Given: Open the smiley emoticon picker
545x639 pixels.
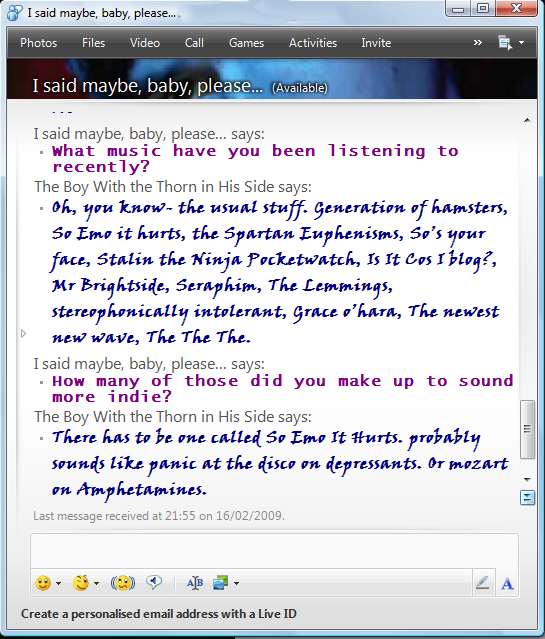Looking at the screenshot, I should pyautogui.click(x=43, y=583).
